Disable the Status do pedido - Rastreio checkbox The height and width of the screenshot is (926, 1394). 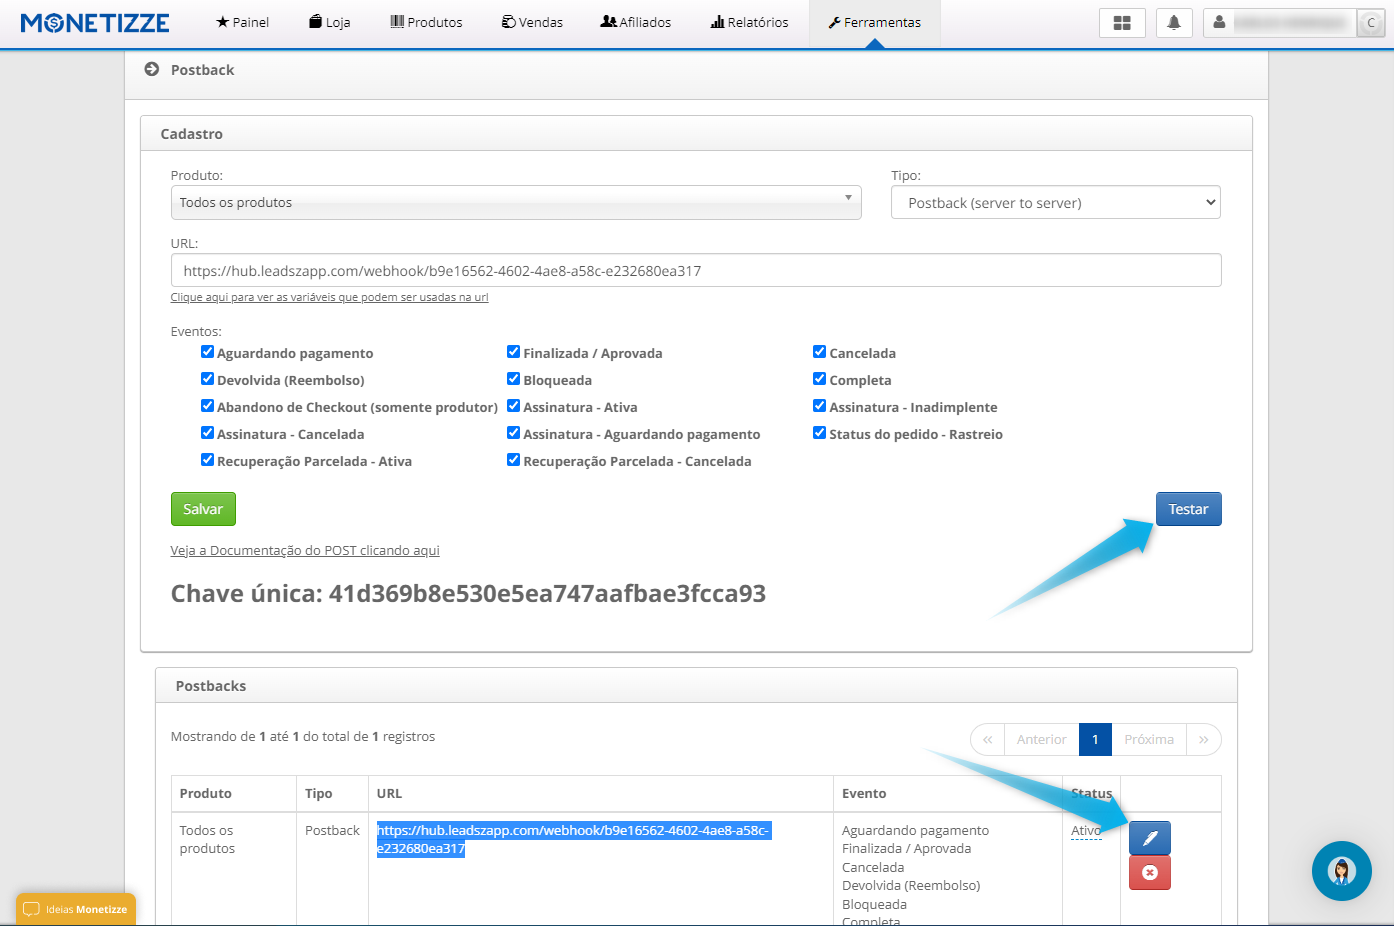(819, 433)
